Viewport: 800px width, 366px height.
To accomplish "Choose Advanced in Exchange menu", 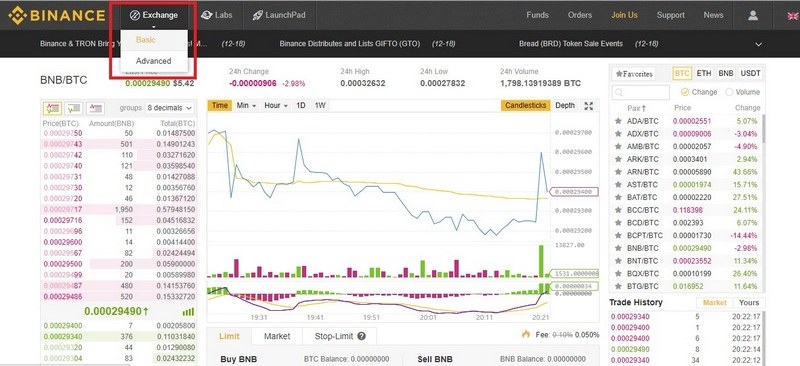I will [154, 61].
